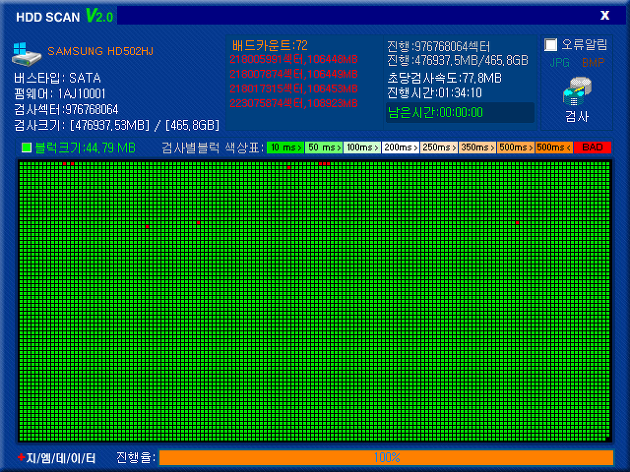The image size is (630, 472).
Task: Select the 100ms color legend swatch
Action: [x=362, y=147]
